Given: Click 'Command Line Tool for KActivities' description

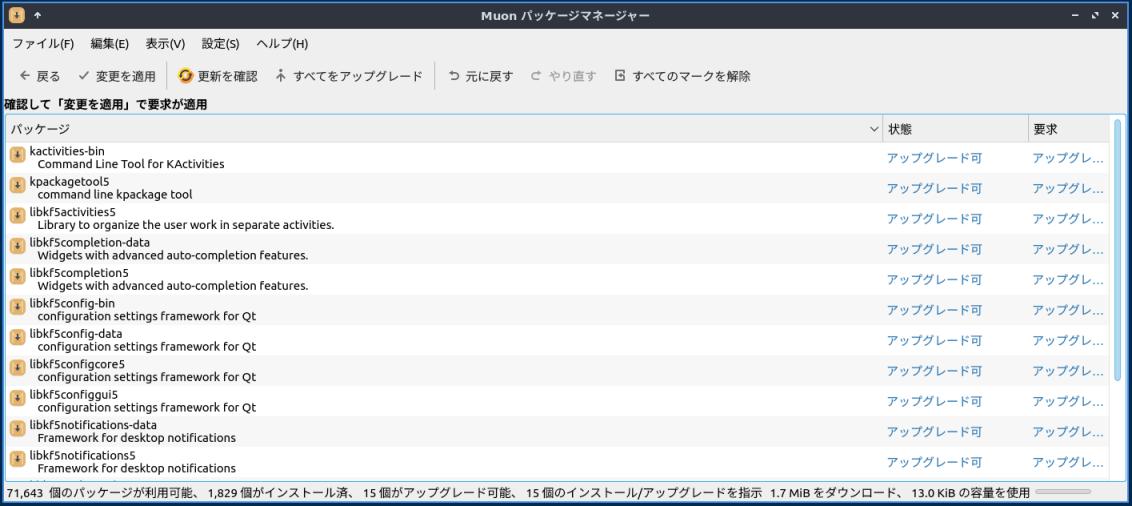Looking at the screenshot, I should click(x=131, y=164).
